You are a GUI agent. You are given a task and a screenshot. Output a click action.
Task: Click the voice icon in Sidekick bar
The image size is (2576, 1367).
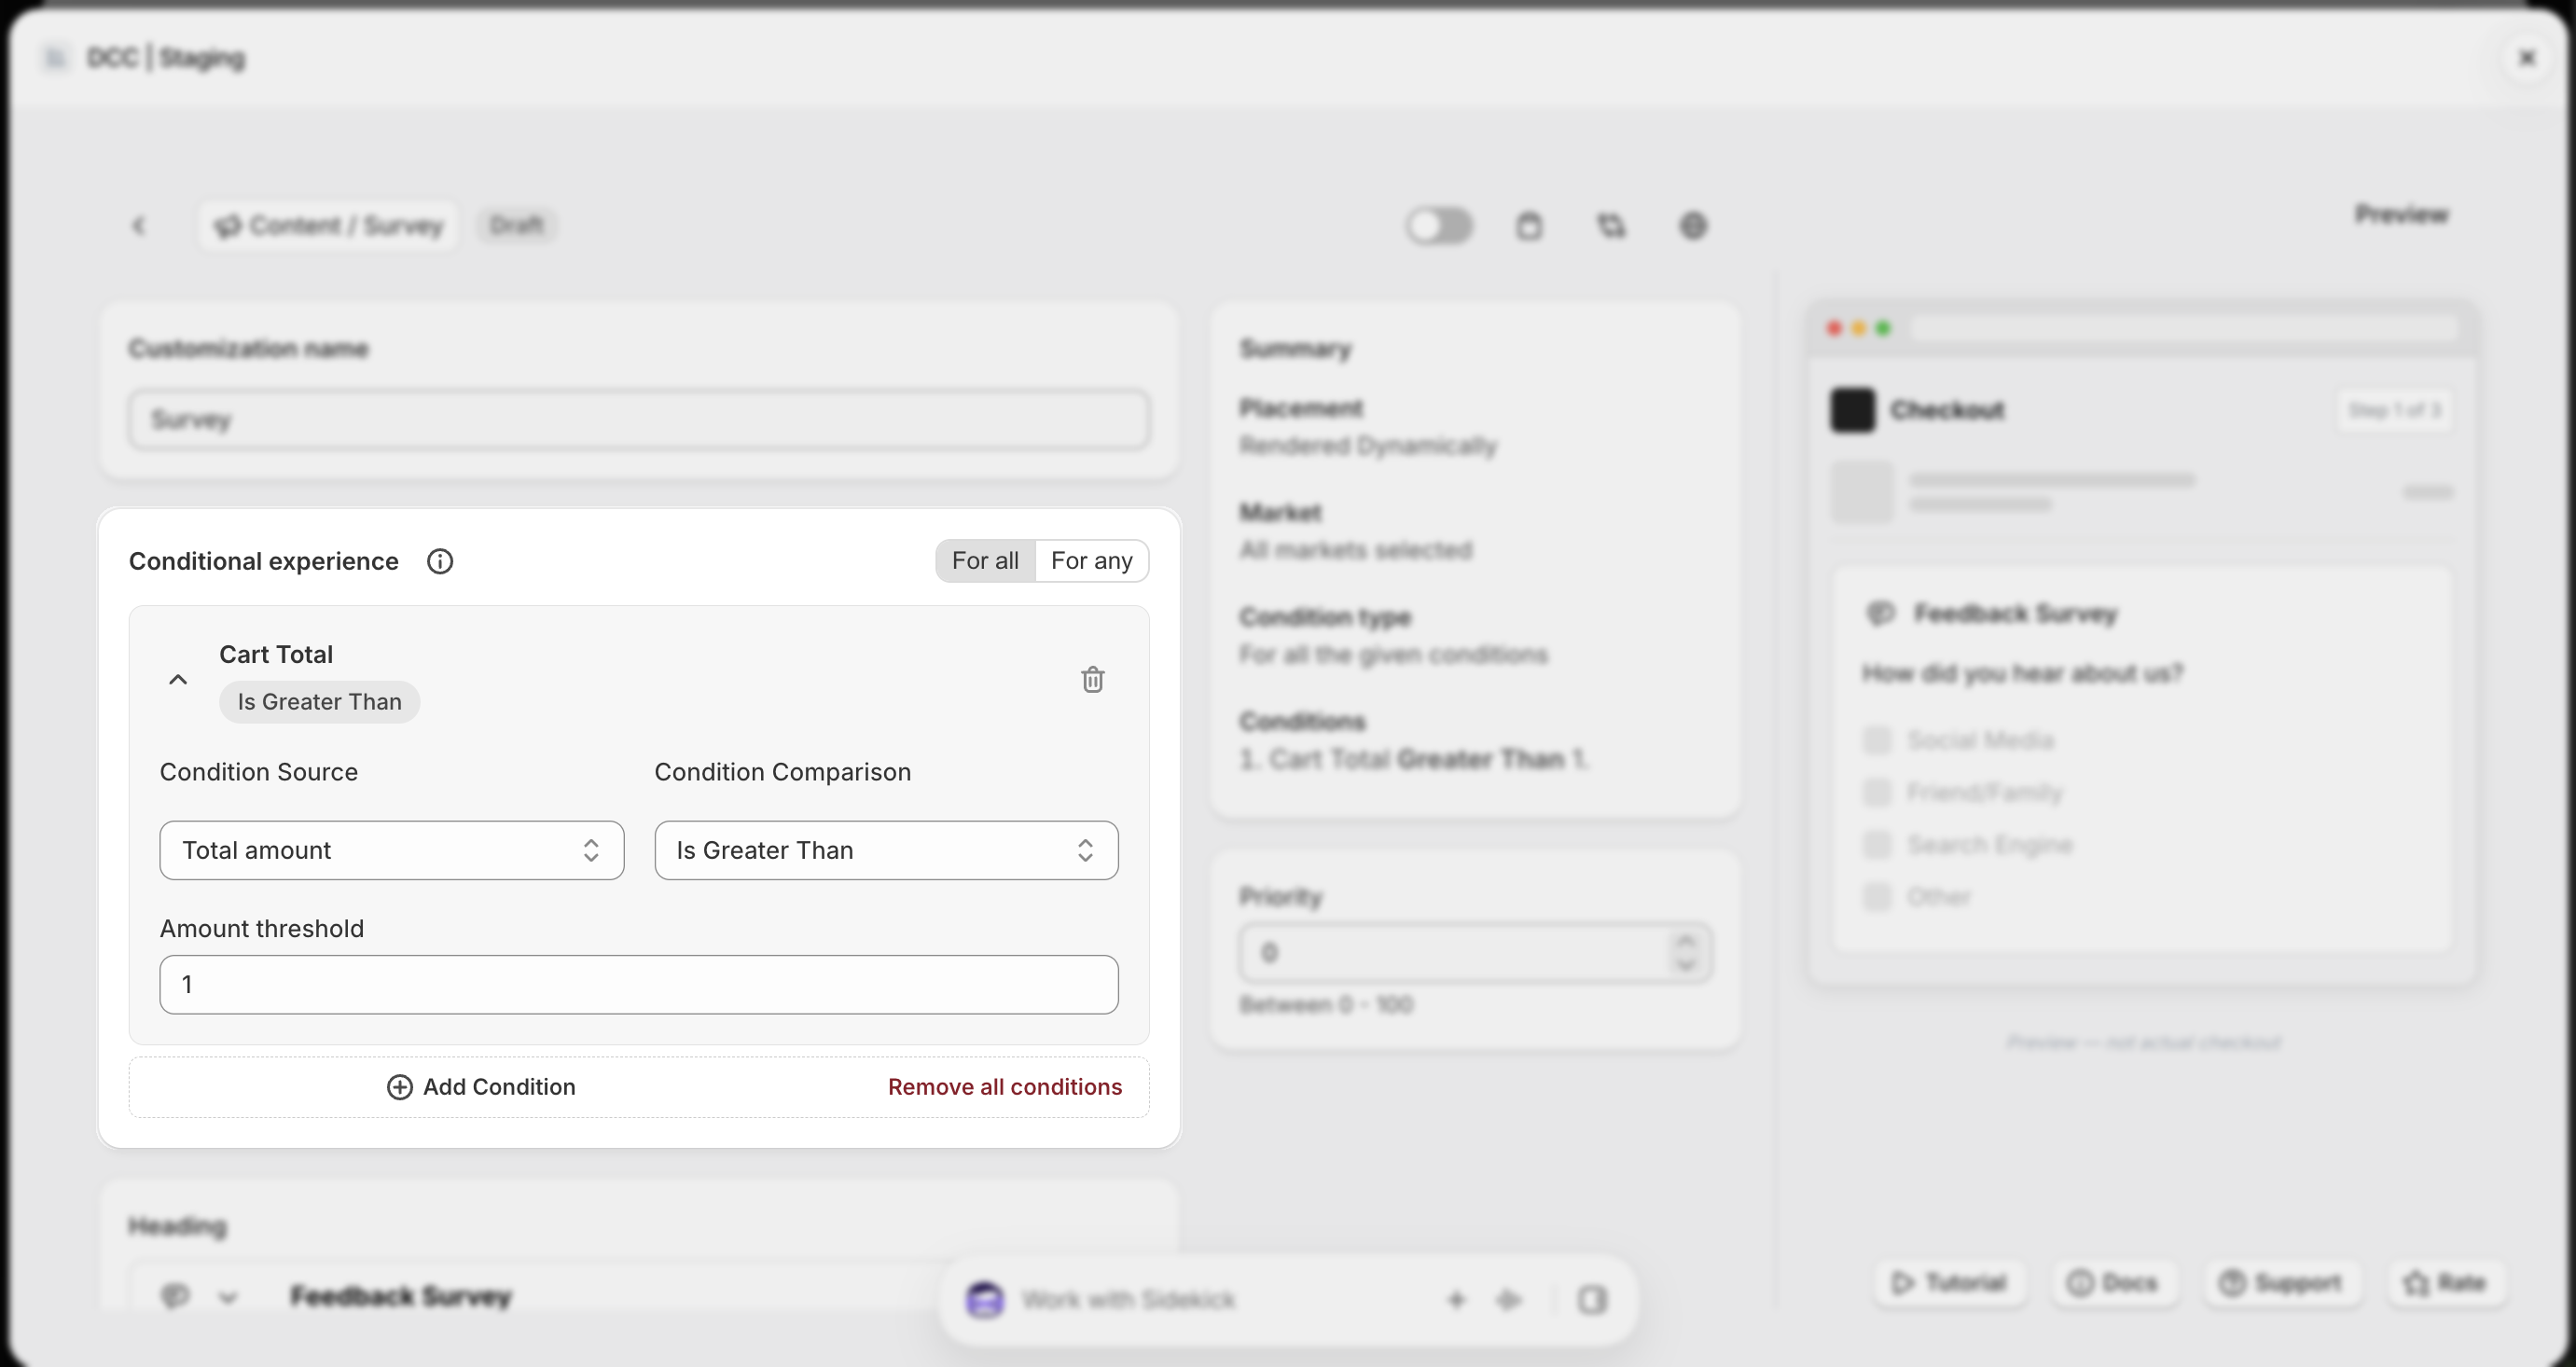pos(1509,1300)
